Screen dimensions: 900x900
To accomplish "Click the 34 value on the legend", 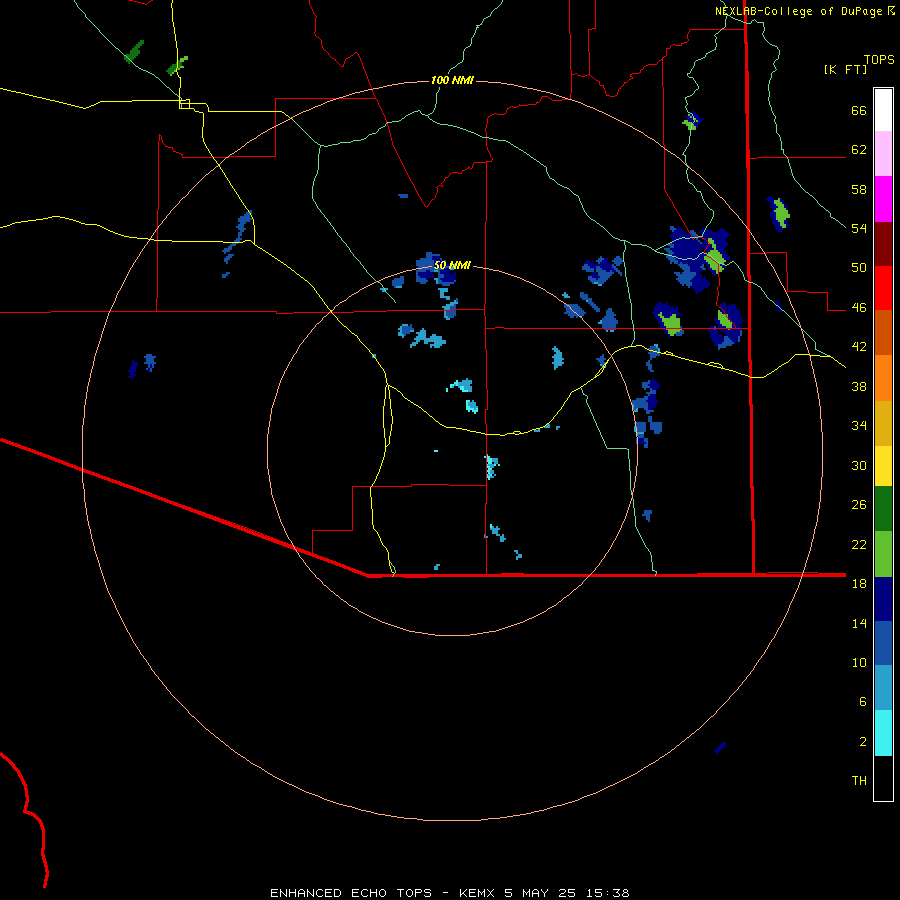I will (x=859, y=426).
